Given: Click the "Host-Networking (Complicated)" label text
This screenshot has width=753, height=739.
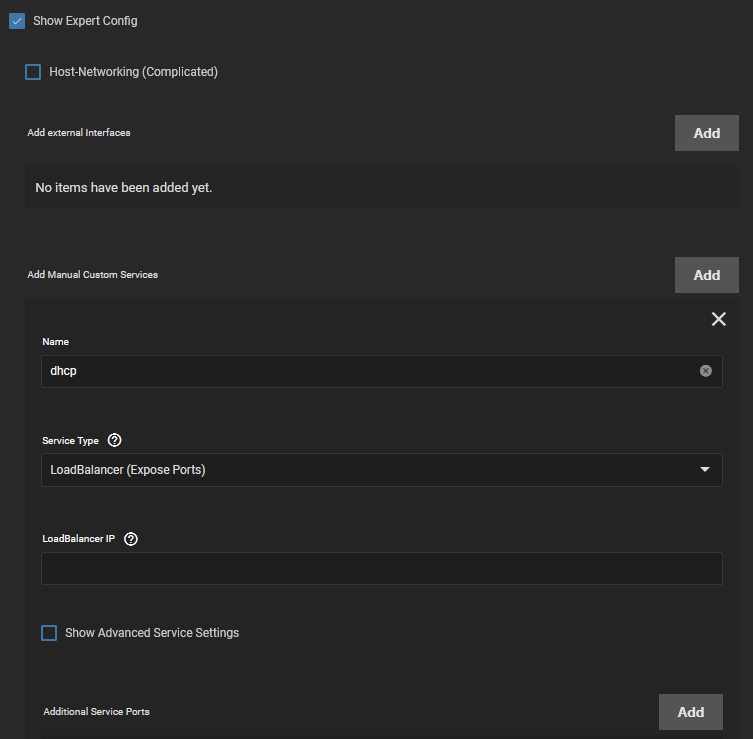Looking at the screenshot, I should click(x=133, y=72).
